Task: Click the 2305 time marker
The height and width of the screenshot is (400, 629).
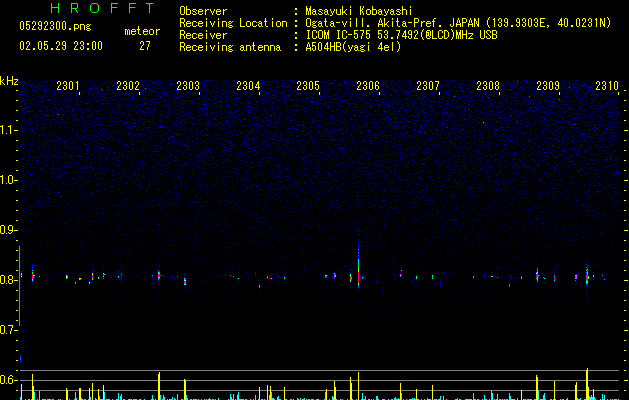Action: pyautogui.click(x=308, y=85)
